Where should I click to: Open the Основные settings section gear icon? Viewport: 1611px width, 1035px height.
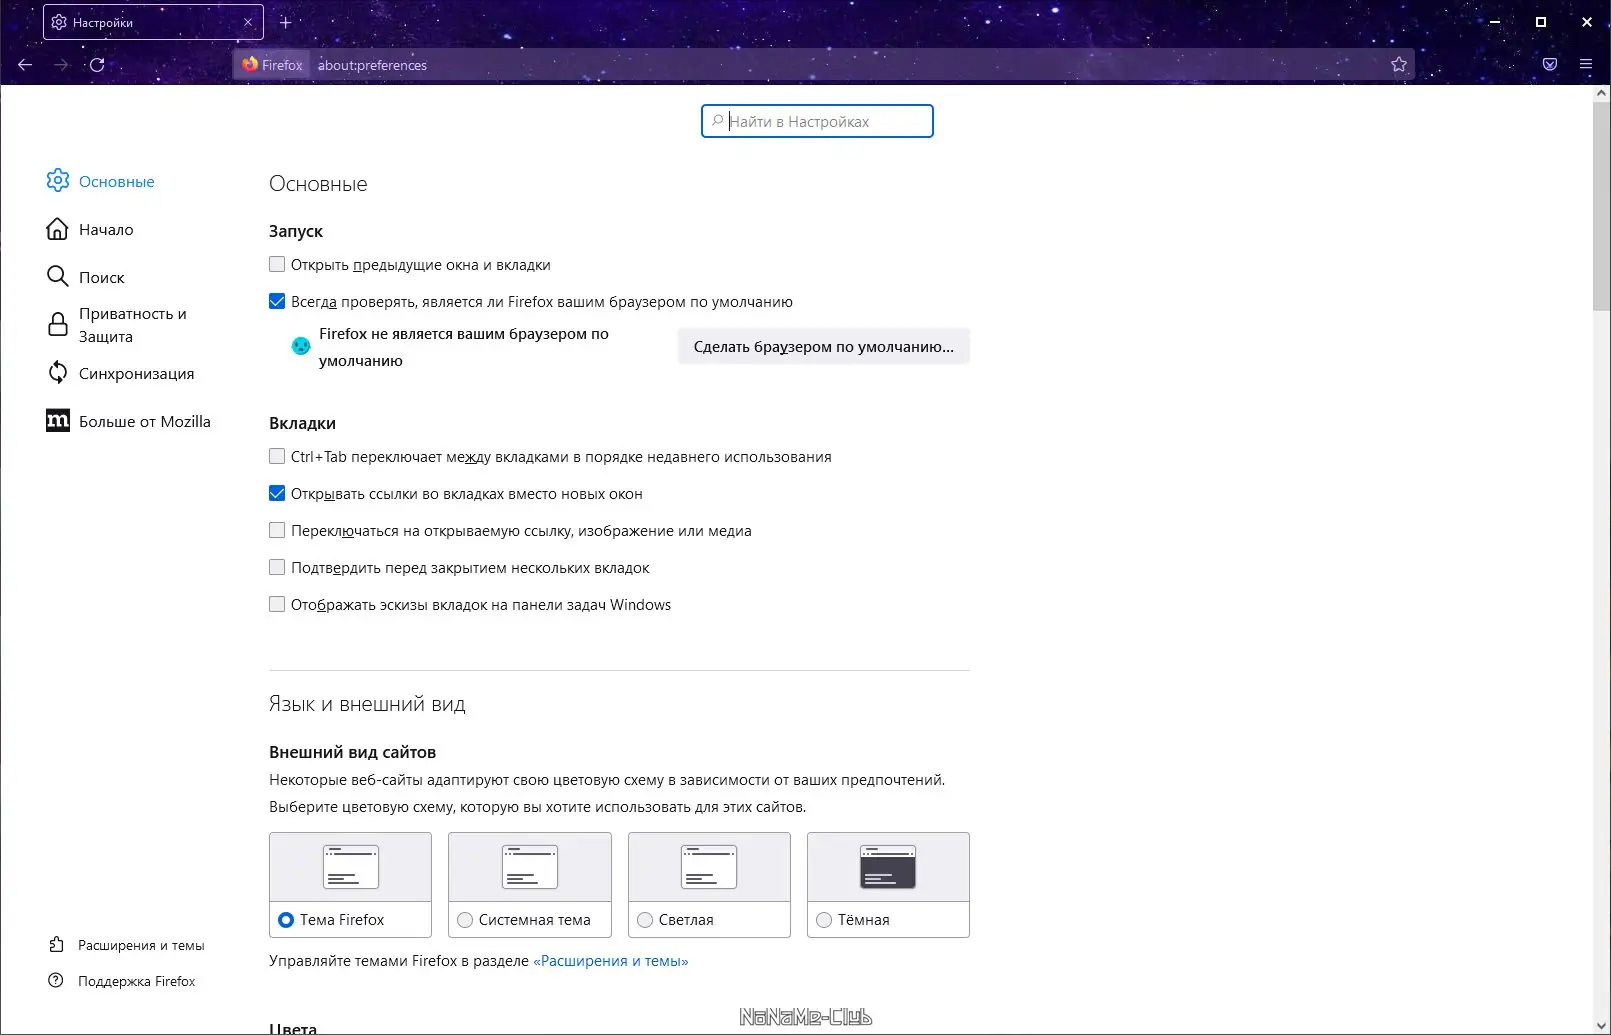(x=57, y=180)
